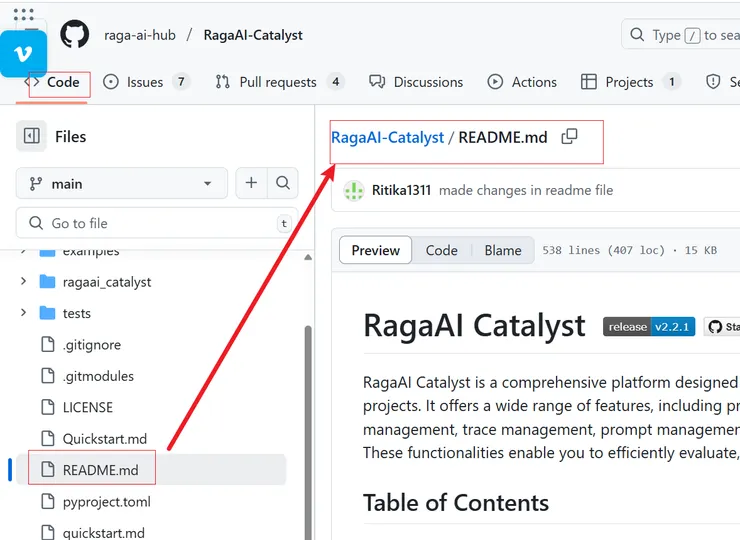Open the Issues tab

click(146, 82)
